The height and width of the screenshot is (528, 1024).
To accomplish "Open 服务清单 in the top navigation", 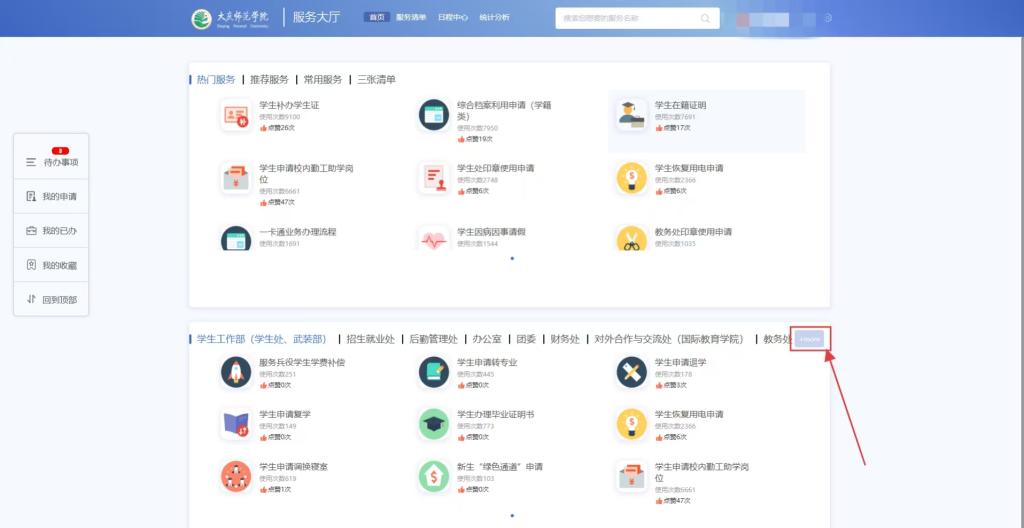I will coord(410,18).
